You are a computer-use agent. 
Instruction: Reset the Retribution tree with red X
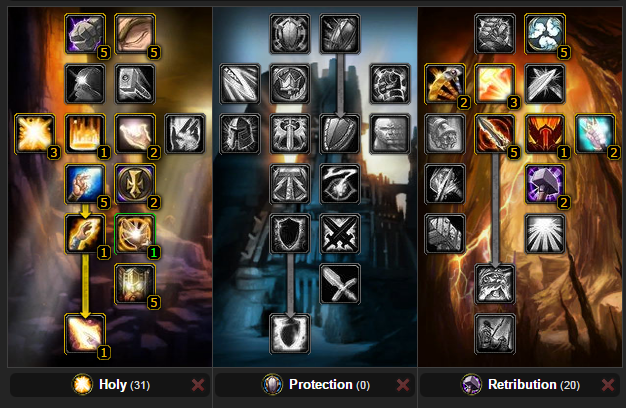608,385
